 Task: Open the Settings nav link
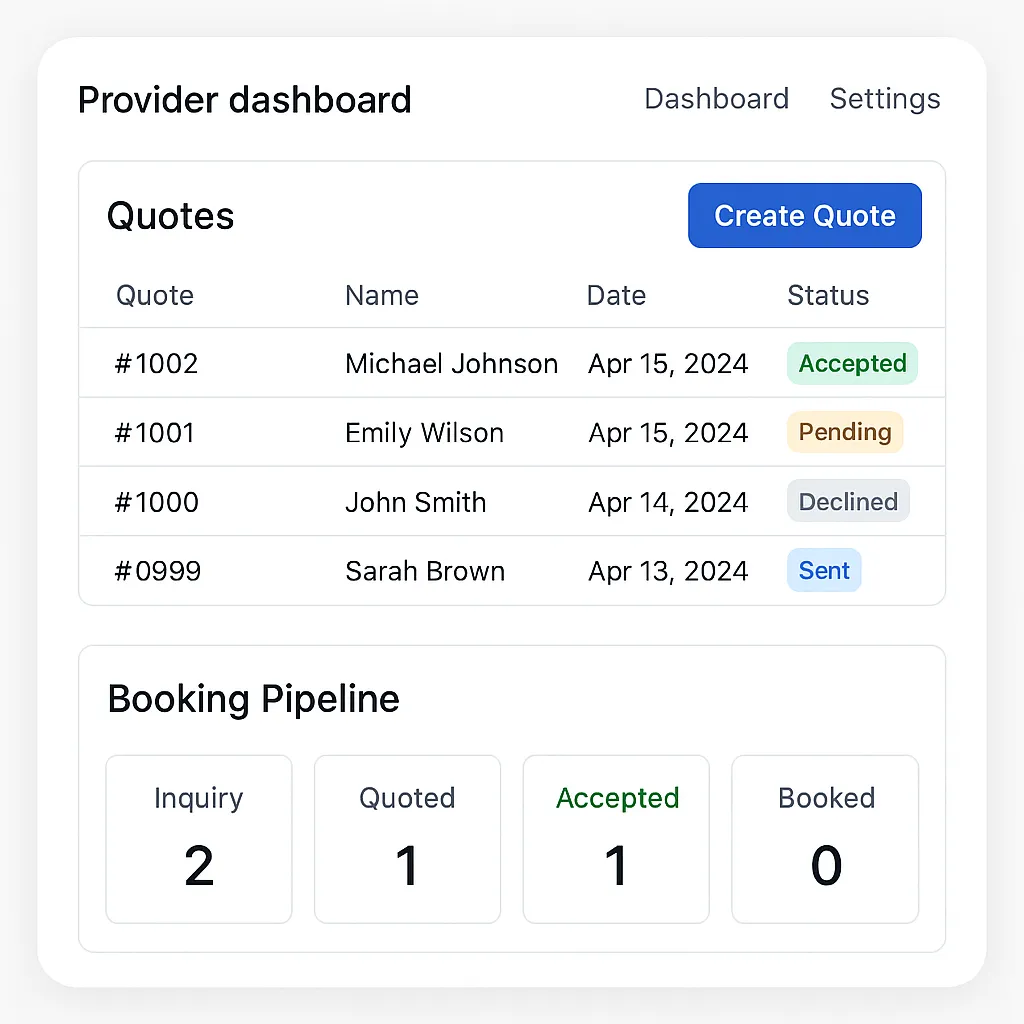885,99
